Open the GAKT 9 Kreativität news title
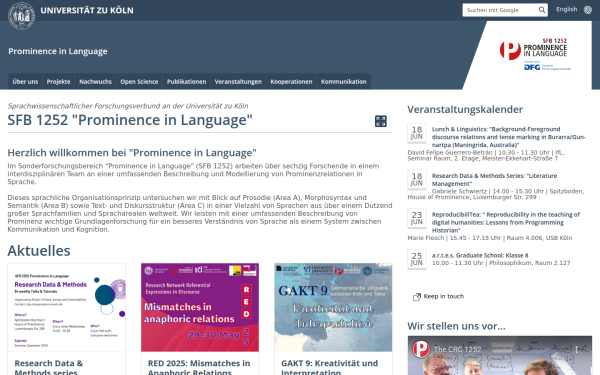The height and width of the screenshot is (375, 600). point(329,368)
